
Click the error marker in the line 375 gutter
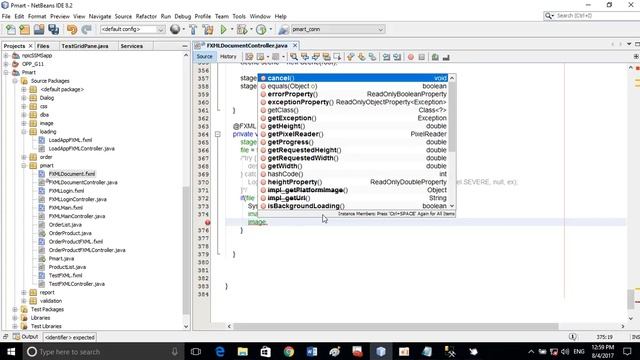click(207, 222)
